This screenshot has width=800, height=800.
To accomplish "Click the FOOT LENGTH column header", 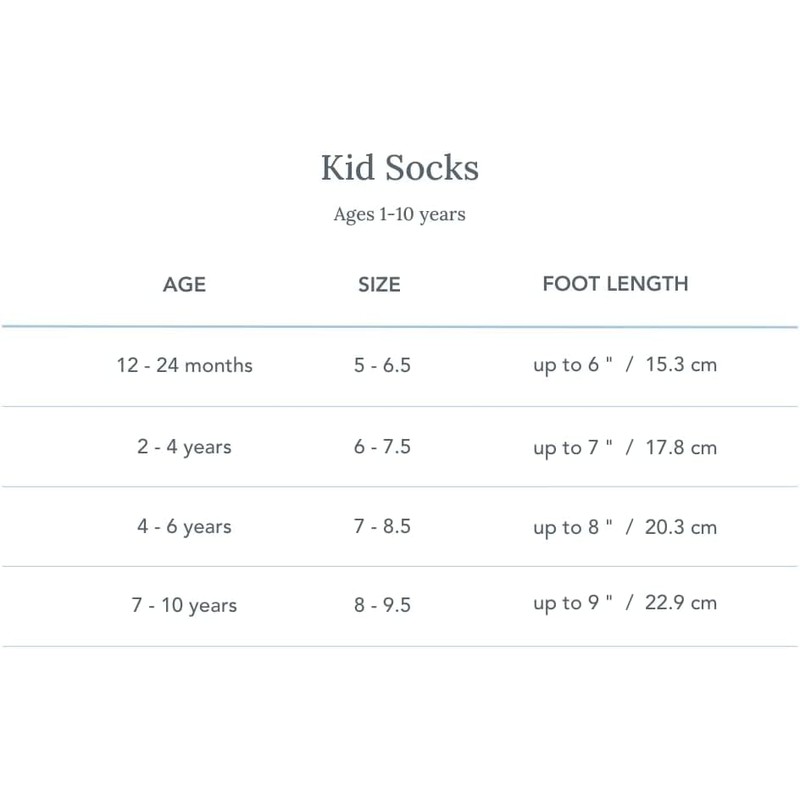I will (x=615, y=284).
